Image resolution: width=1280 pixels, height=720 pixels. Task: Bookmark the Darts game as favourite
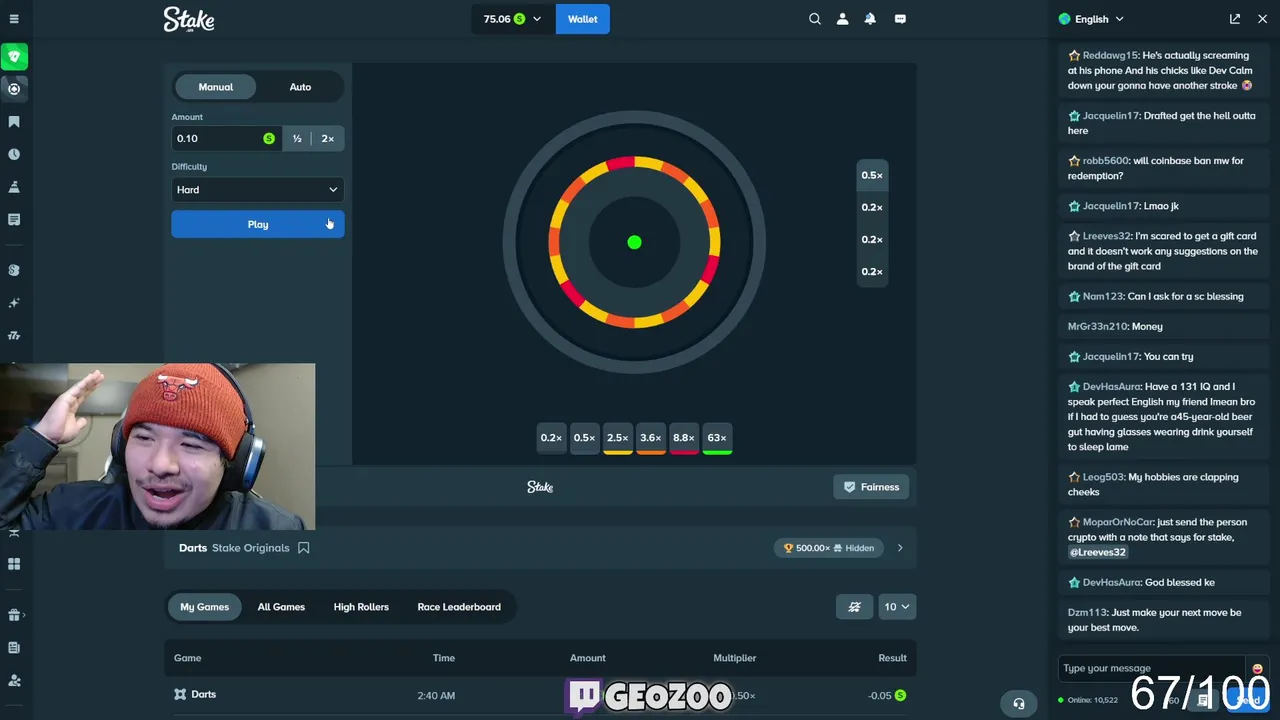coord(304,548)
